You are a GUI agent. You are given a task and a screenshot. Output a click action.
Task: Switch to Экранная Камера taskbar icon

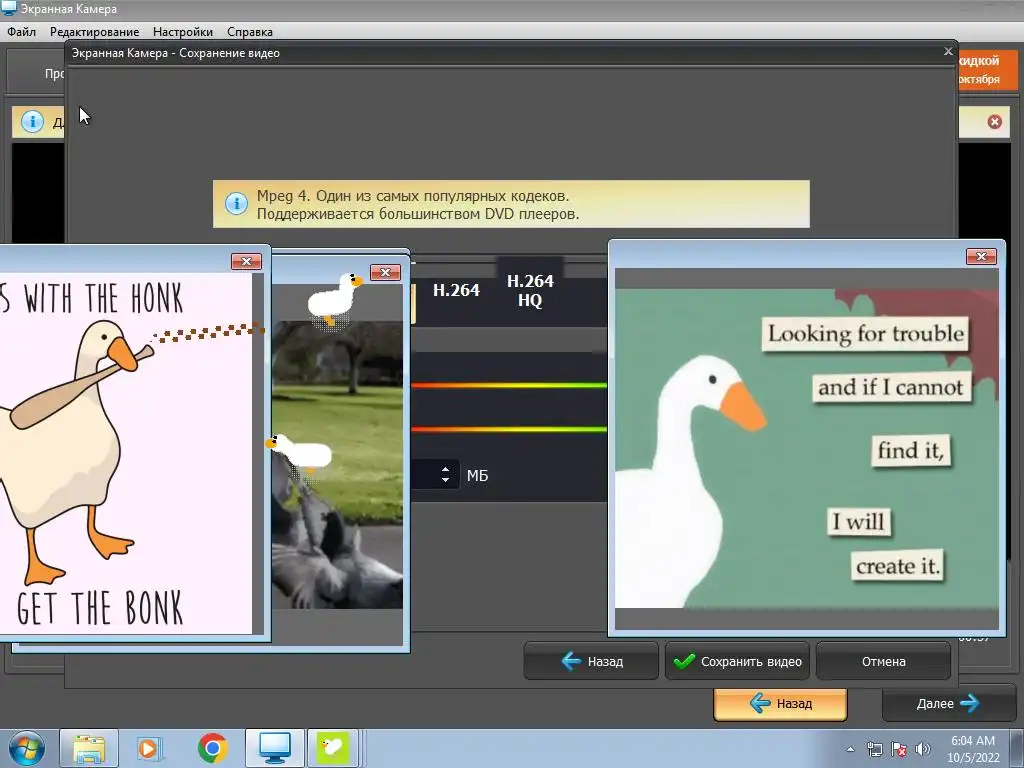[x=275, y=748]
